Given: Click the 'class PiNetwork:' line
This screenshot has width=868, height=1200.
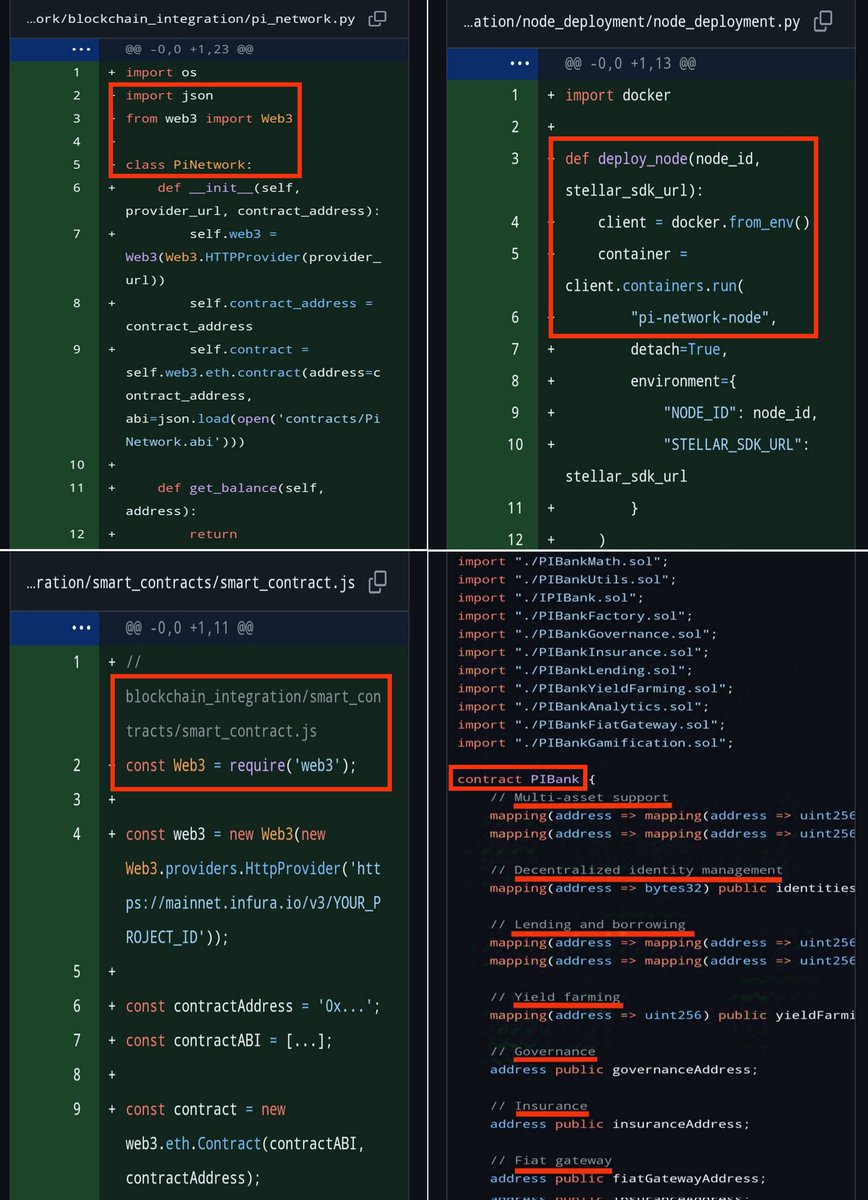Looking at the screenshot, I should [190, 165].
